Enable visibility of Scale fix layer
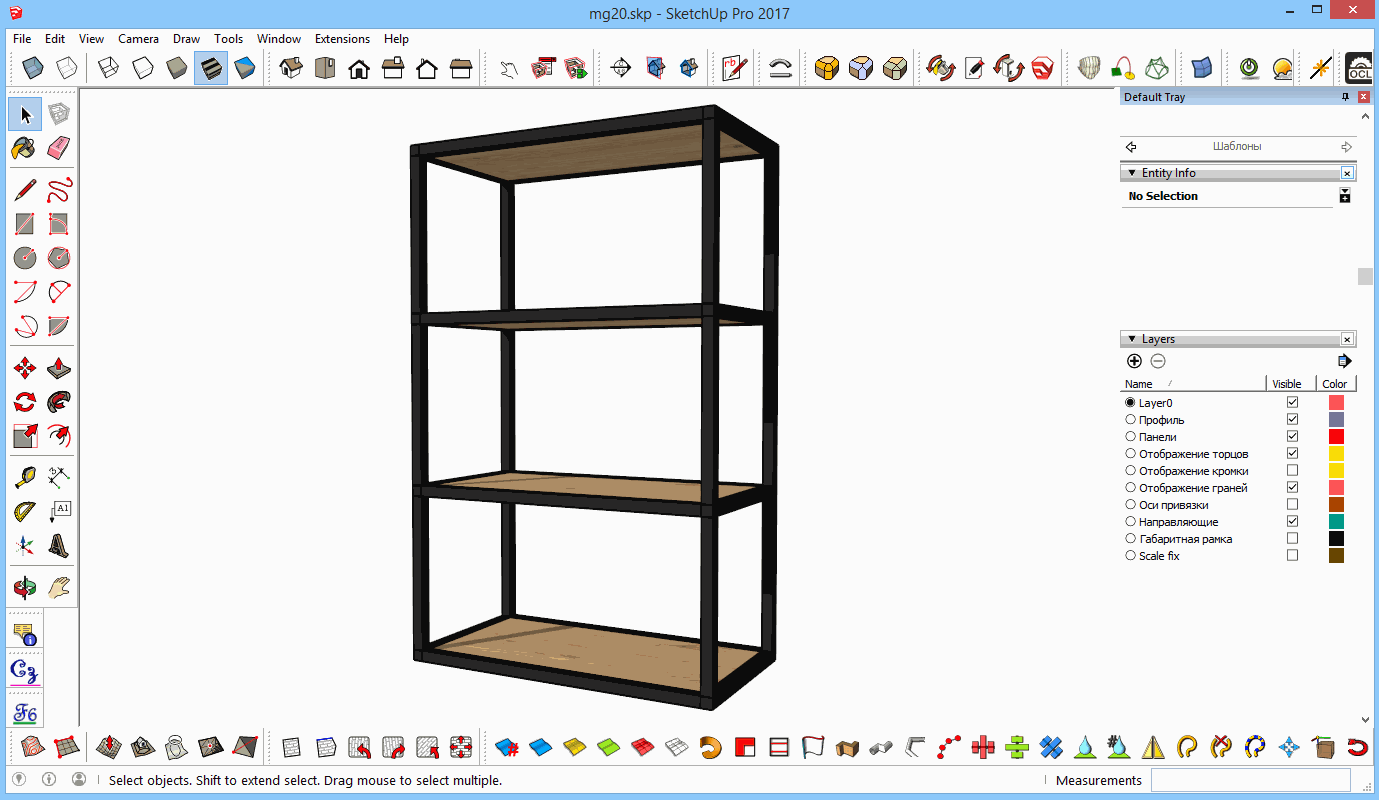This screenshot has width=1379, height=800. click(1292, 556)
